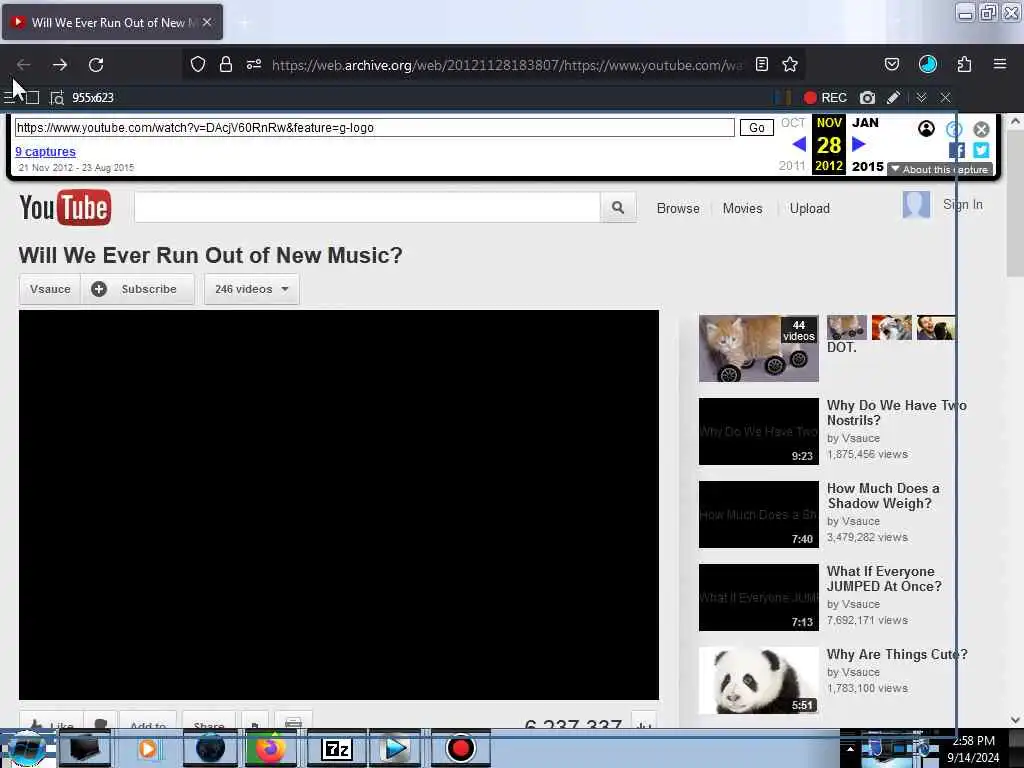This screenshot has width=1024, height=768.
Task: Start recording with the REC button
Action: click(825, 97)
